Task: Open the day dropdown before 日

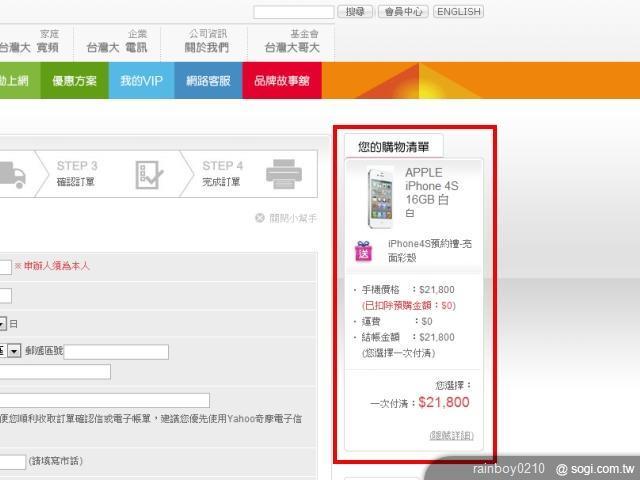Action: tap(3, 324)
